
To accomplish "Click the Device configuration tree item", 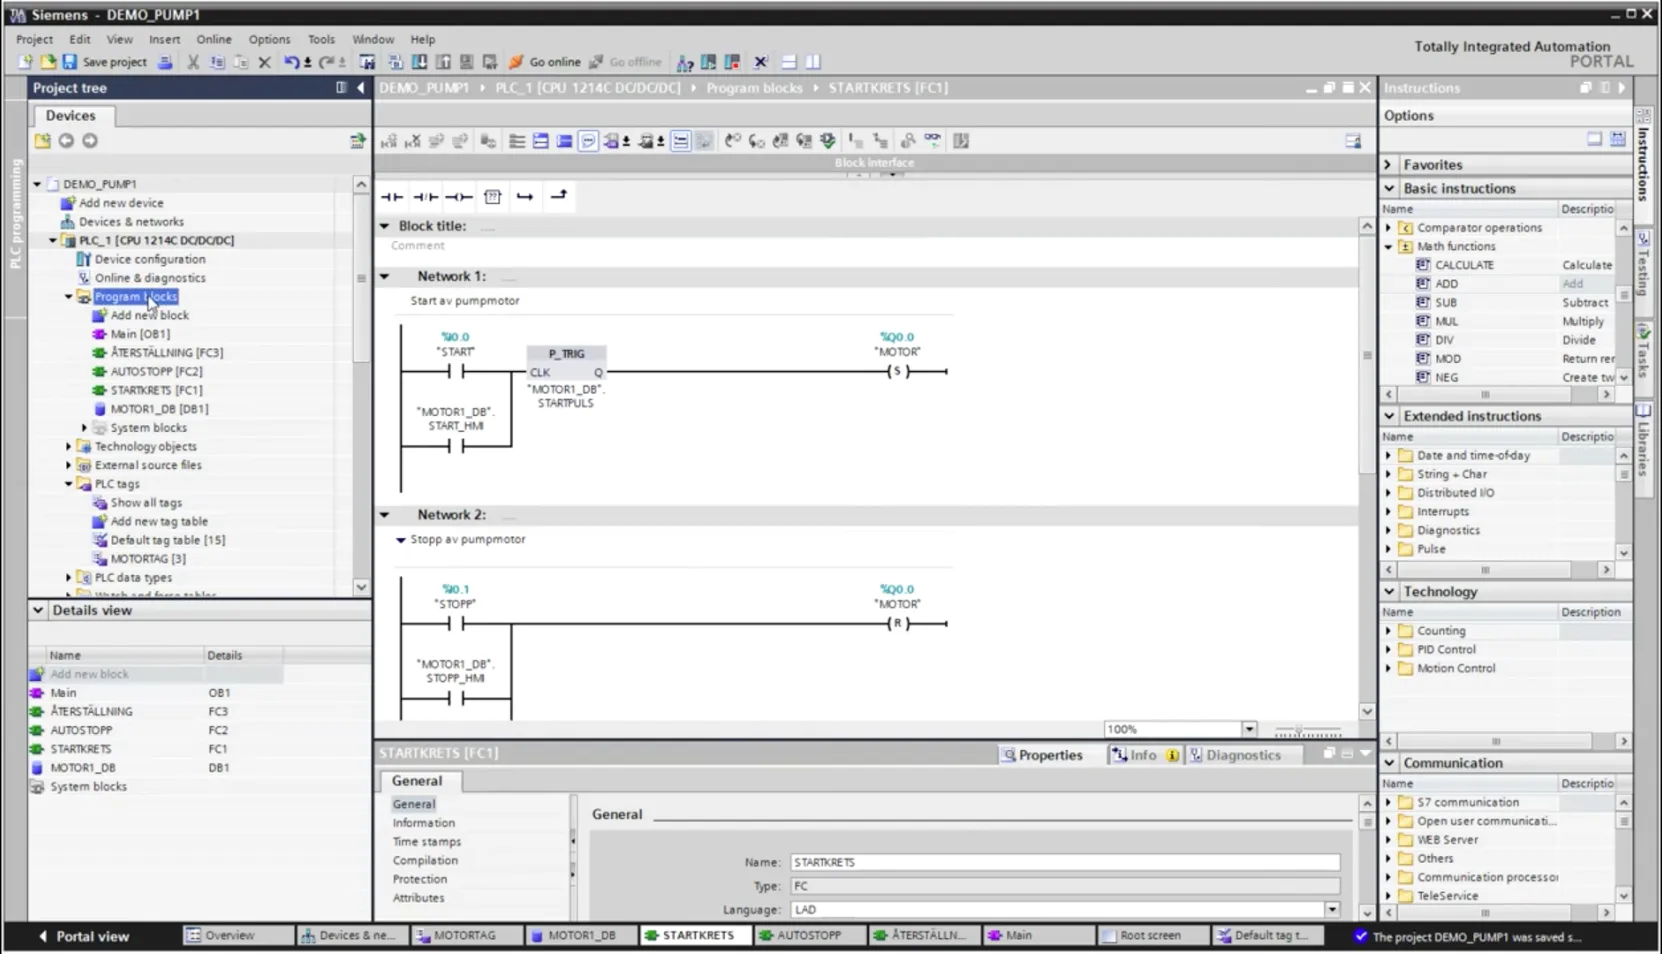I will [x=149, y=259].
